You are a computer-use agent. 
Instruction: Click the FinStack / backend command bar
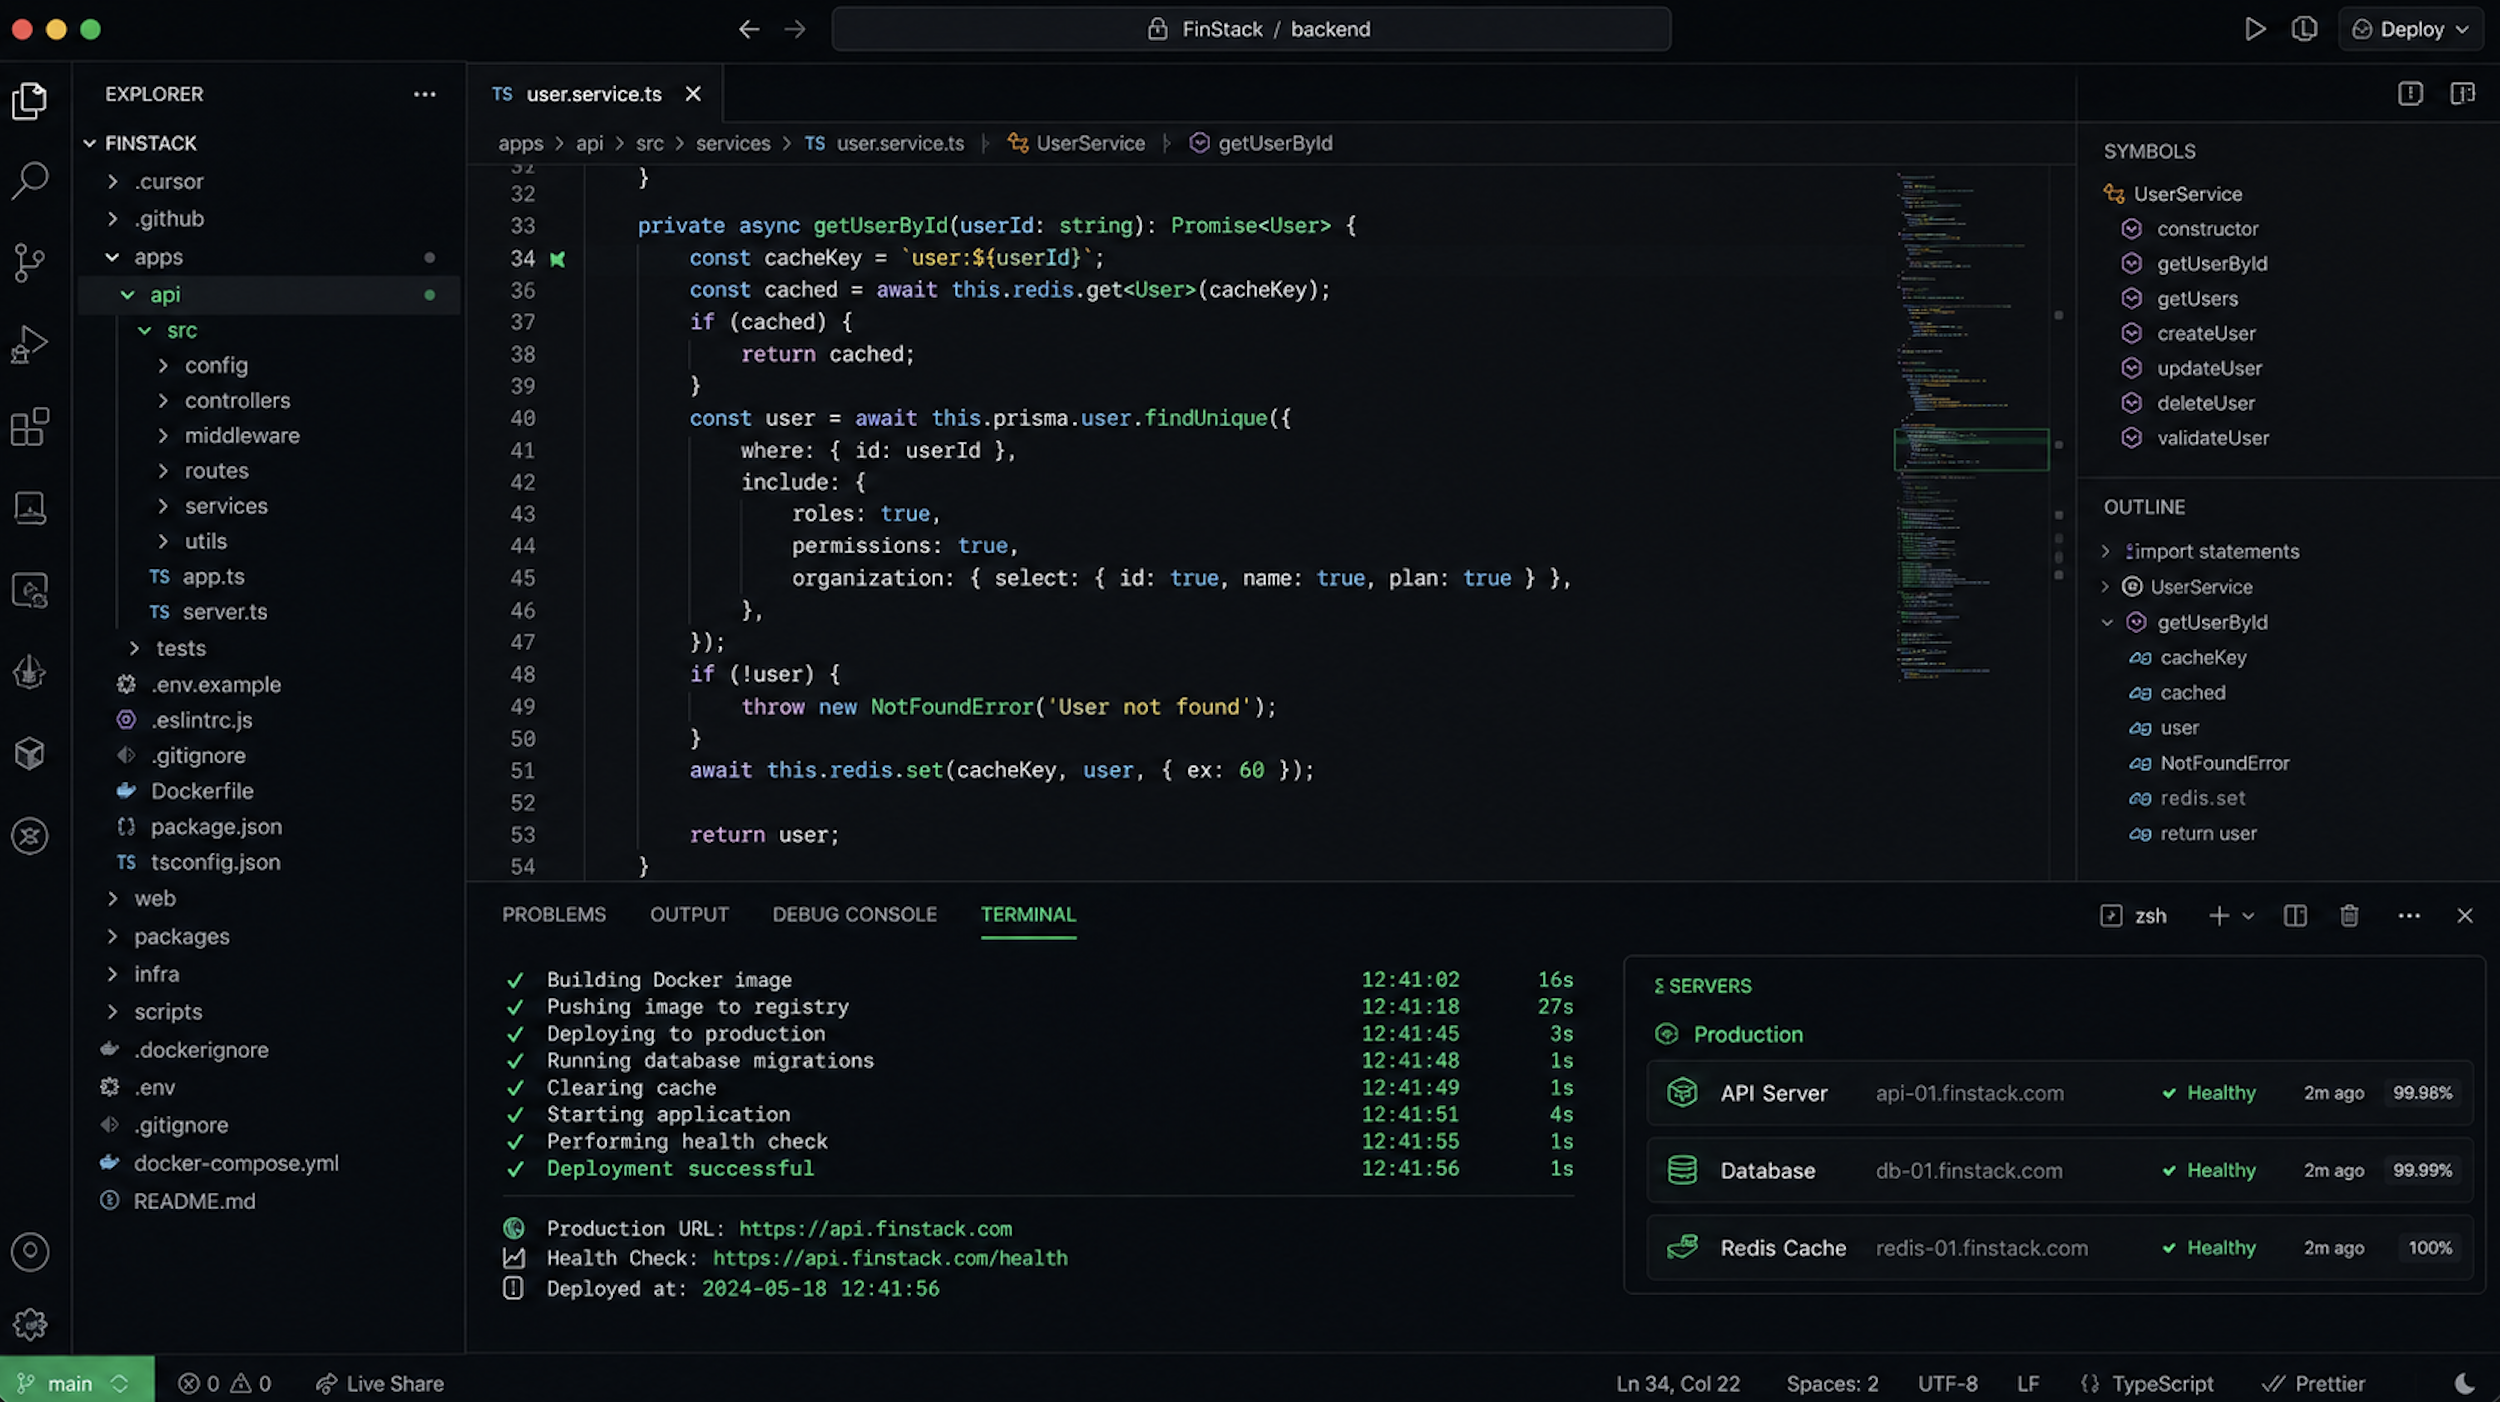pos(1251,29)
